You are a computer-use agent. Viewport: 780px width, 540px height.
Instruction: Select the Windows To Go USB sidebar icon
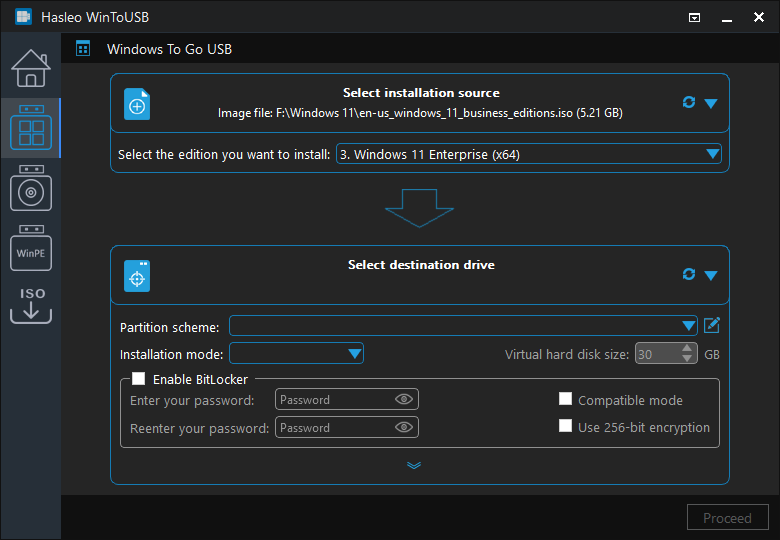pos(31,127)
